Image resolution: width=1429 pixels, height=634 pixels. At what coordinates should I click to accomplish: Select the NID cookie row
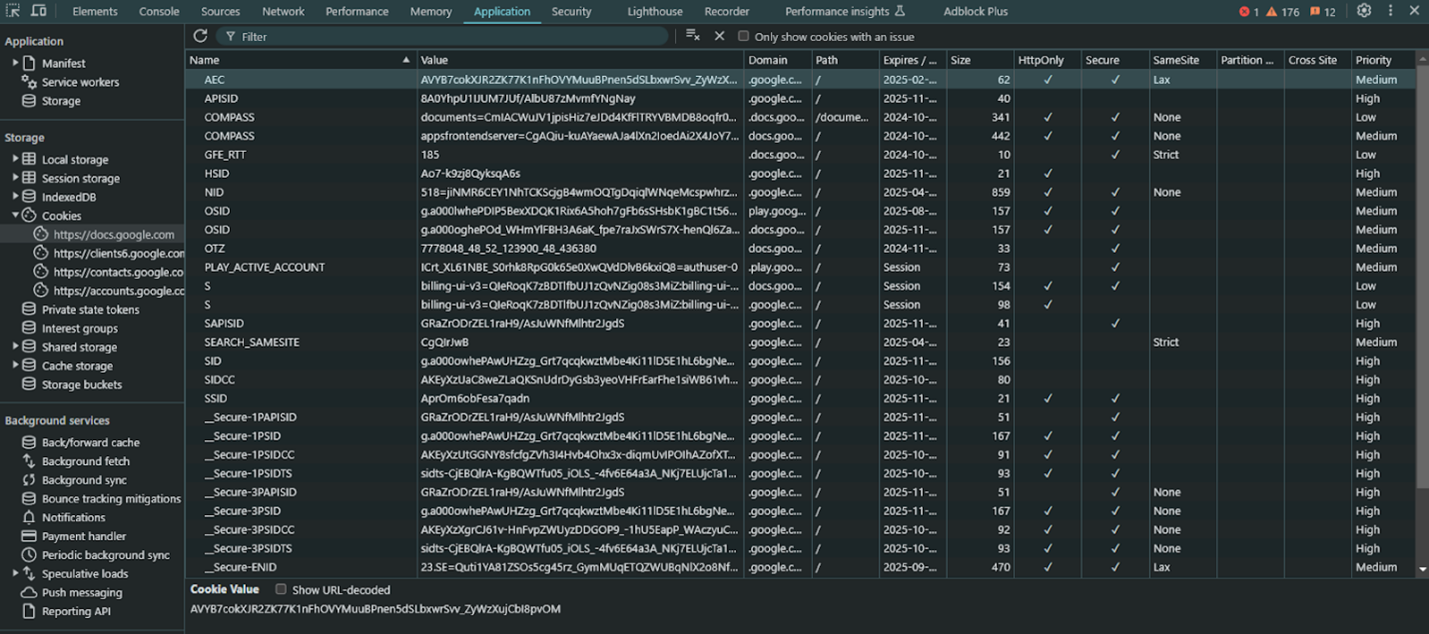click(801, 192)
